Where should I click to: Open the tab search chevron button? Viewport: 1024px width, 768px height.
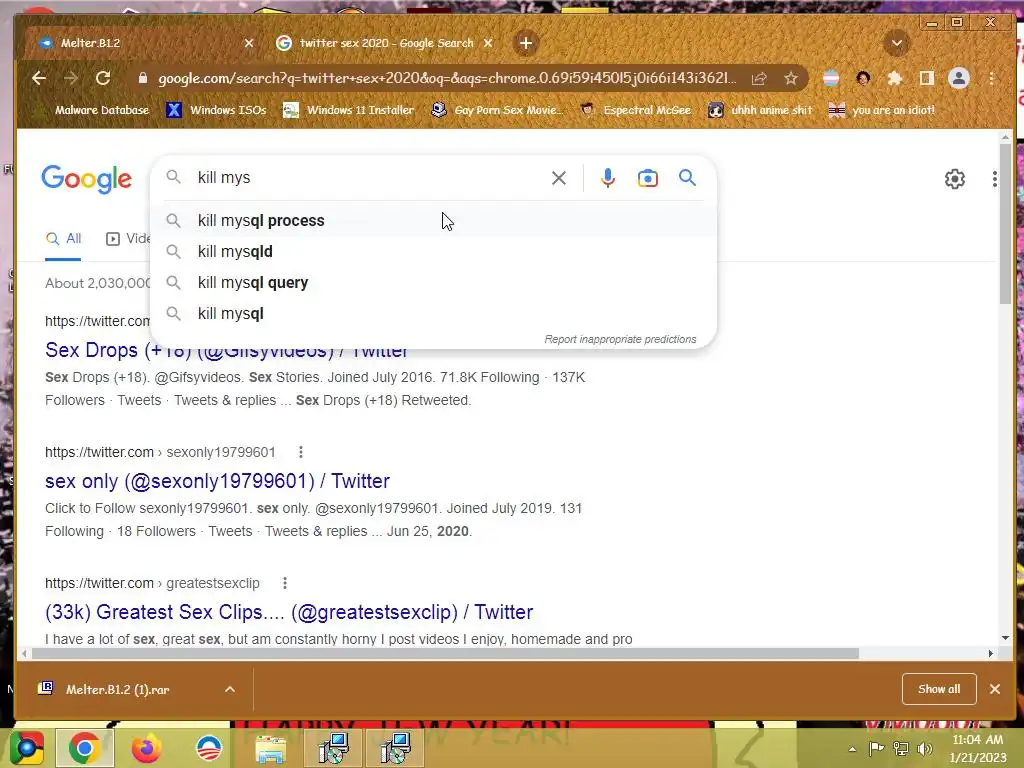pos(897,43)
